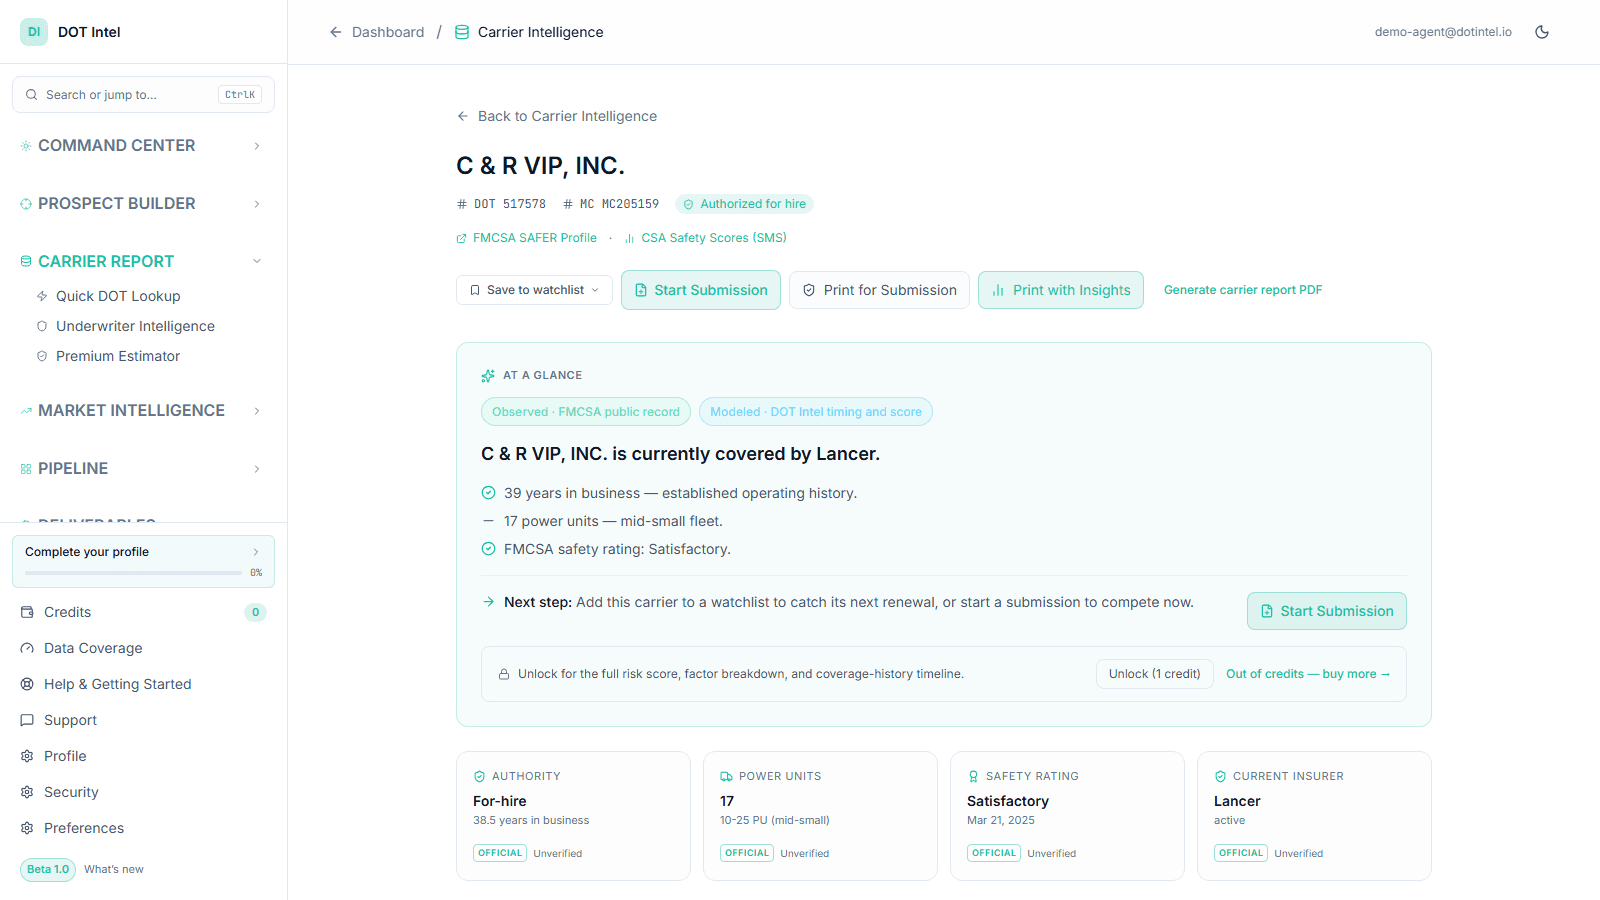1600x900 pixels.
Task: Click the Carrier Intelligence database icon
Action: point(462,32)
